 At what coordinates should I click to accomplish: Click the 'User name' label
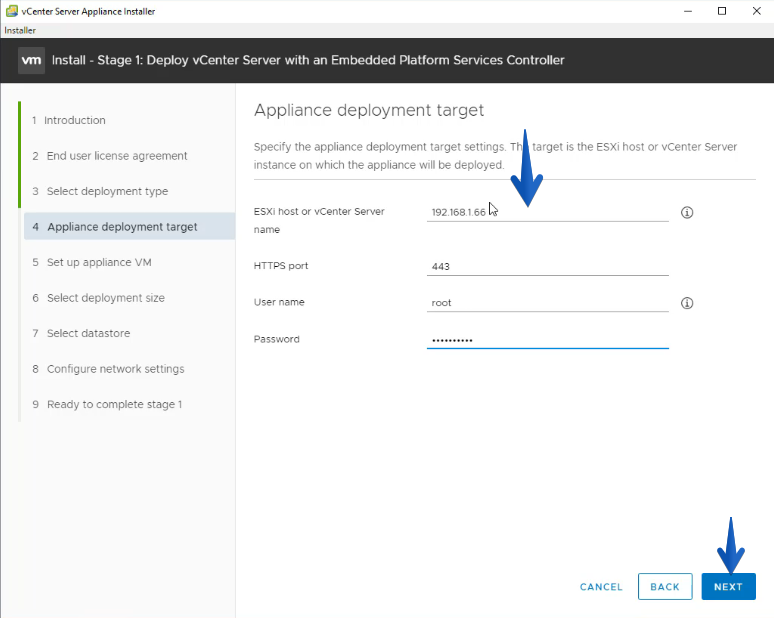tap(279, 302)
